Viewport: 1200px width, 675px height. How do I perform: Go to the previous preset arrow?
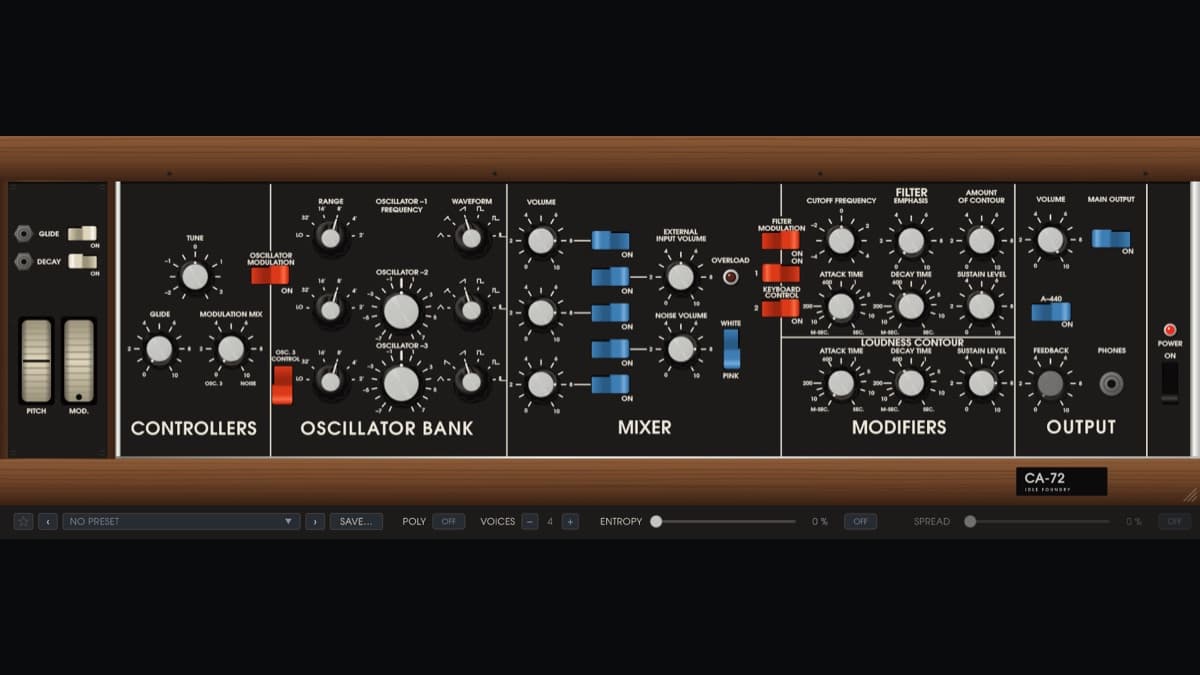pos(48,521)
